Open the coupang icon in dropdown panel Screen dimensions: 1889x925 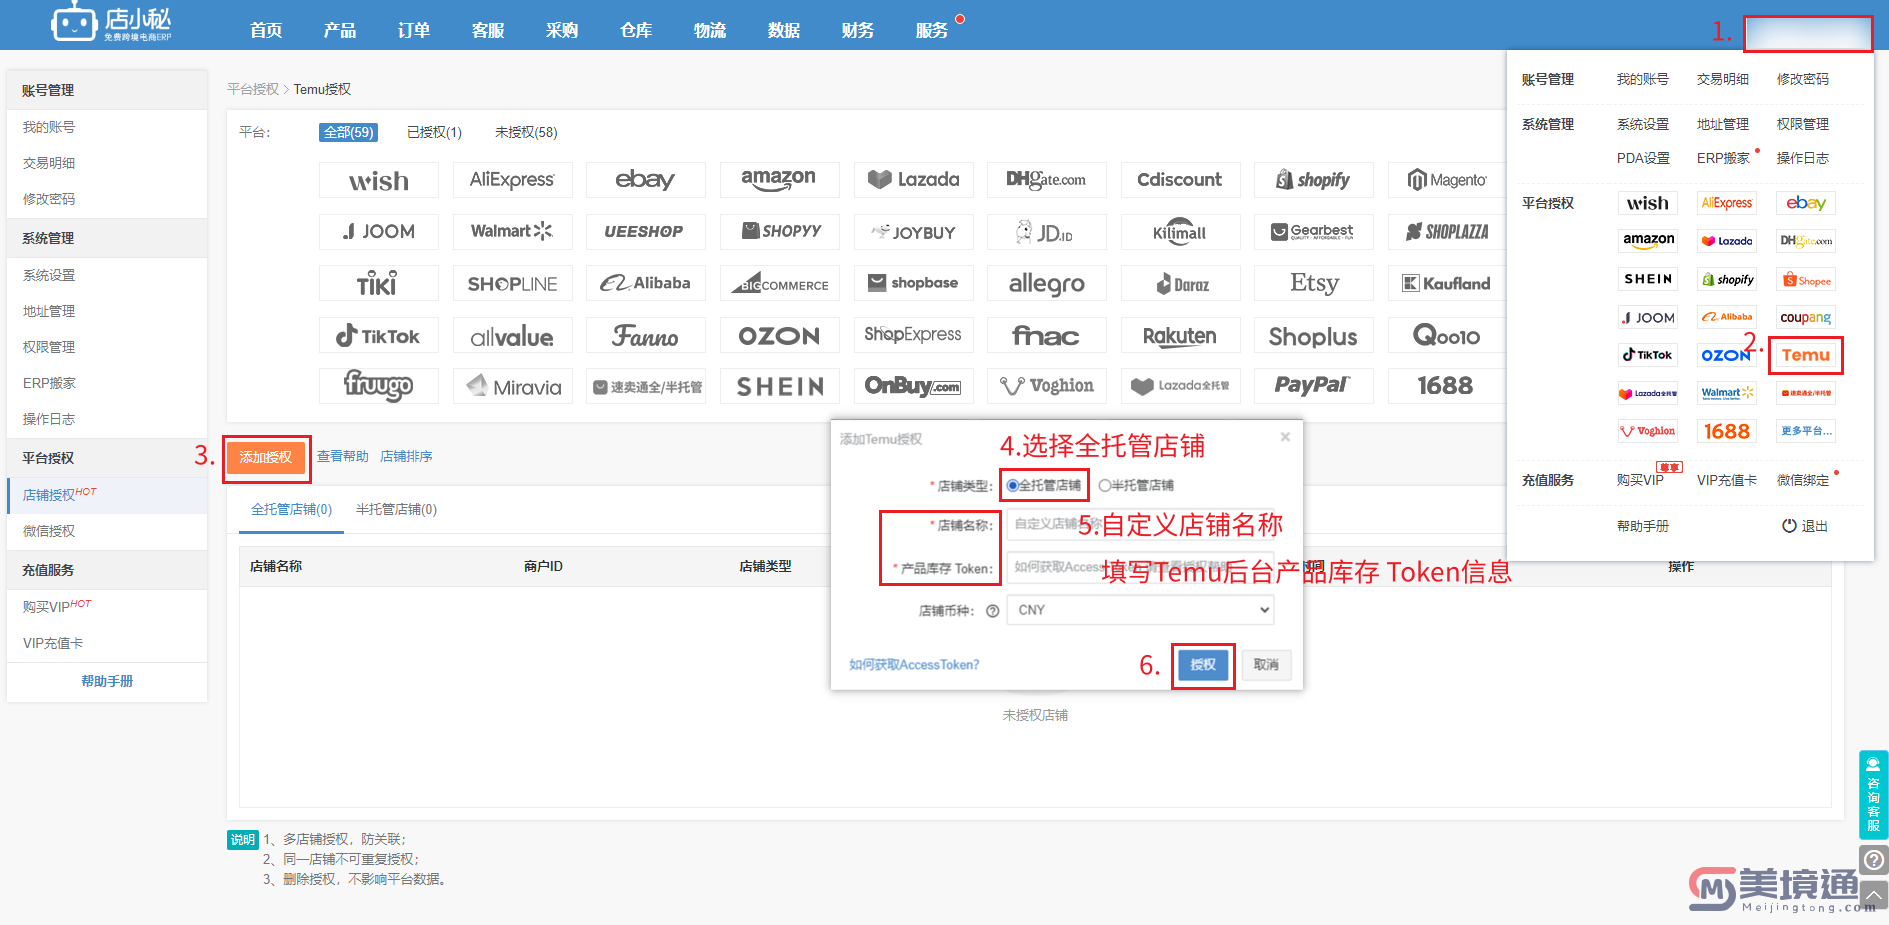(x=1806, y=317)
